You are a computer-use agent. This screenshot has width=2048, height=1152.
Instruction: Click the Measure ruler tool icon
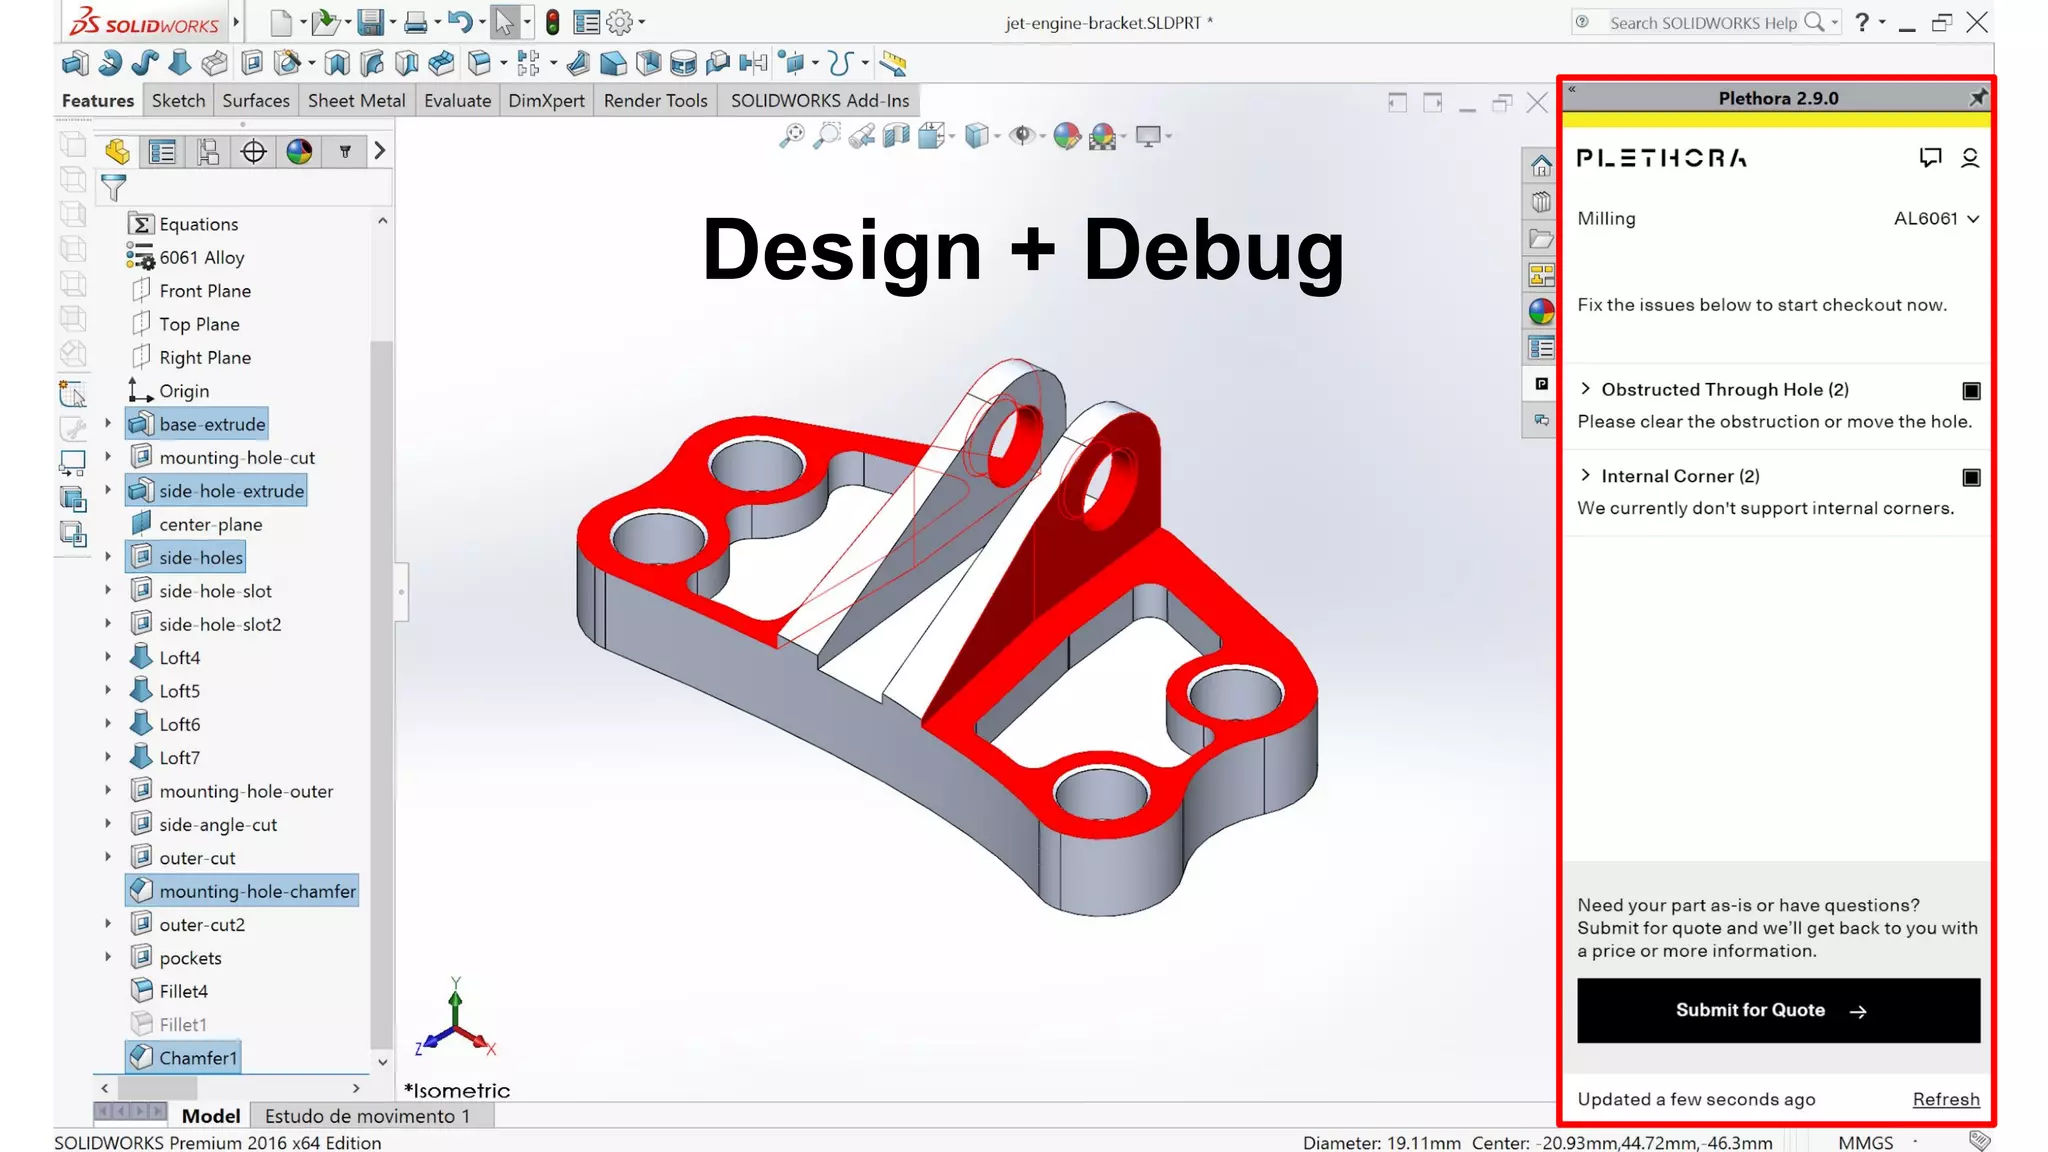[x=893, y=64]
